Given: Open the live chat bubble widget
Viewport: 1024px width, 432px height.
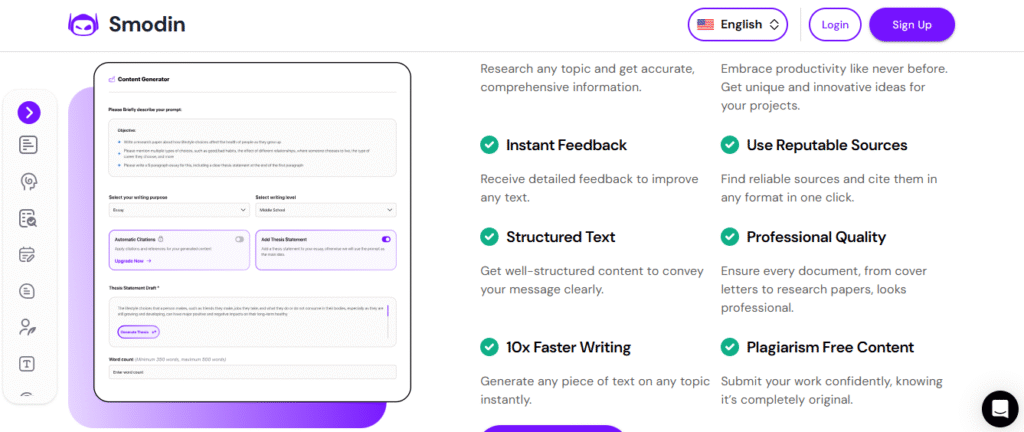Looking at the screenshot, I should [1000, 409].
